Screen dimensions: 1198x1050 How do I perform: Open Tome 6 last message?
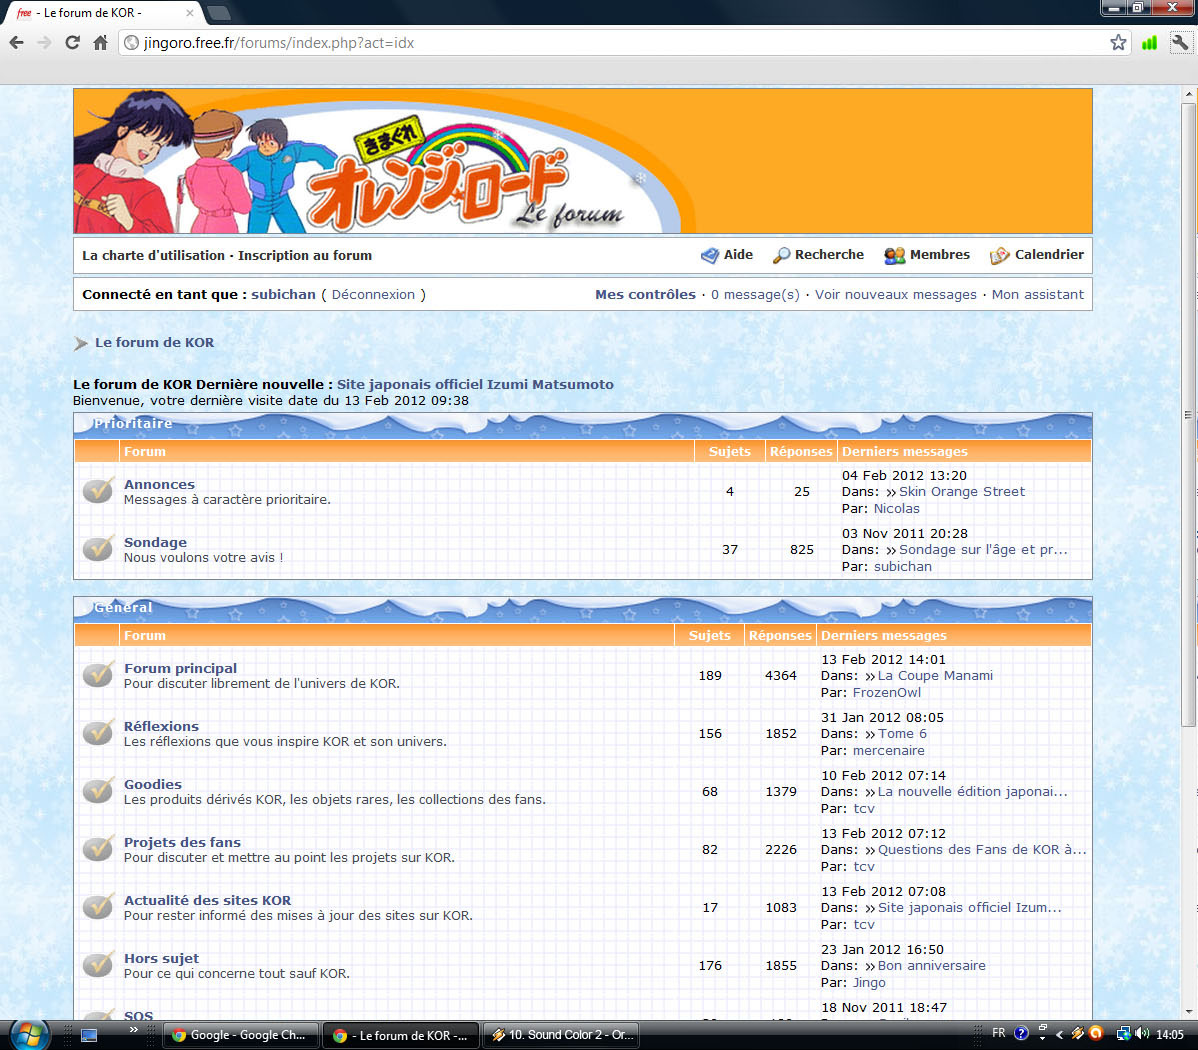(x=902, y=734)
